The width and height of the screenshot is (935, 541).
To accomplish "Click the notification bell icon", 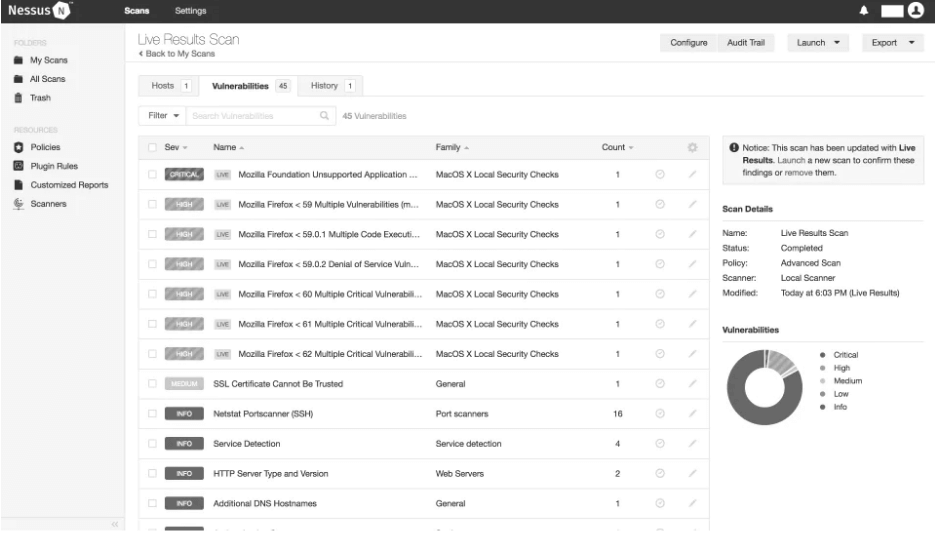I will coord(859,11).
